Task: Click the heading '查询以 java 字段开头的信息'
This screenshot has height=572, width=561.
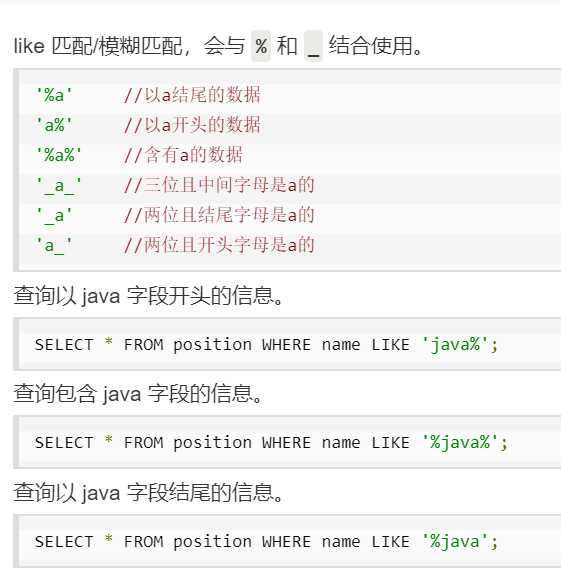Action: [148, 296]
